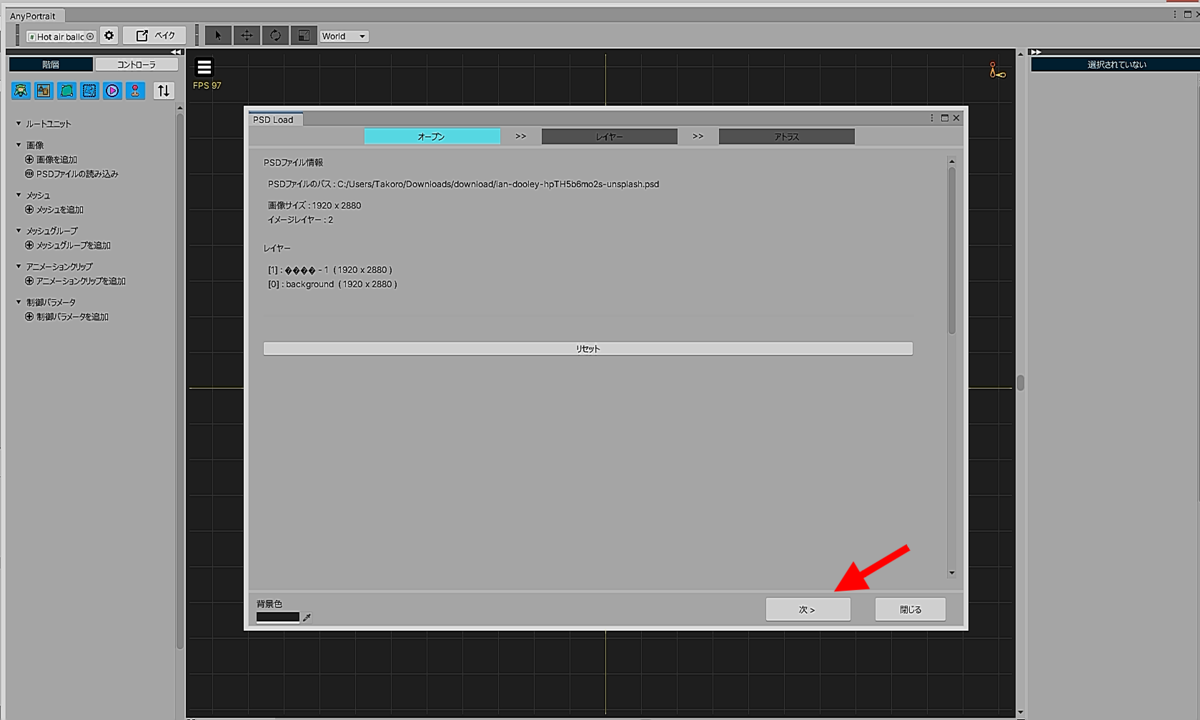The image size is (1200, 720).
Task: Click メッシュグループを追加 item
Action: coord(68,245)
